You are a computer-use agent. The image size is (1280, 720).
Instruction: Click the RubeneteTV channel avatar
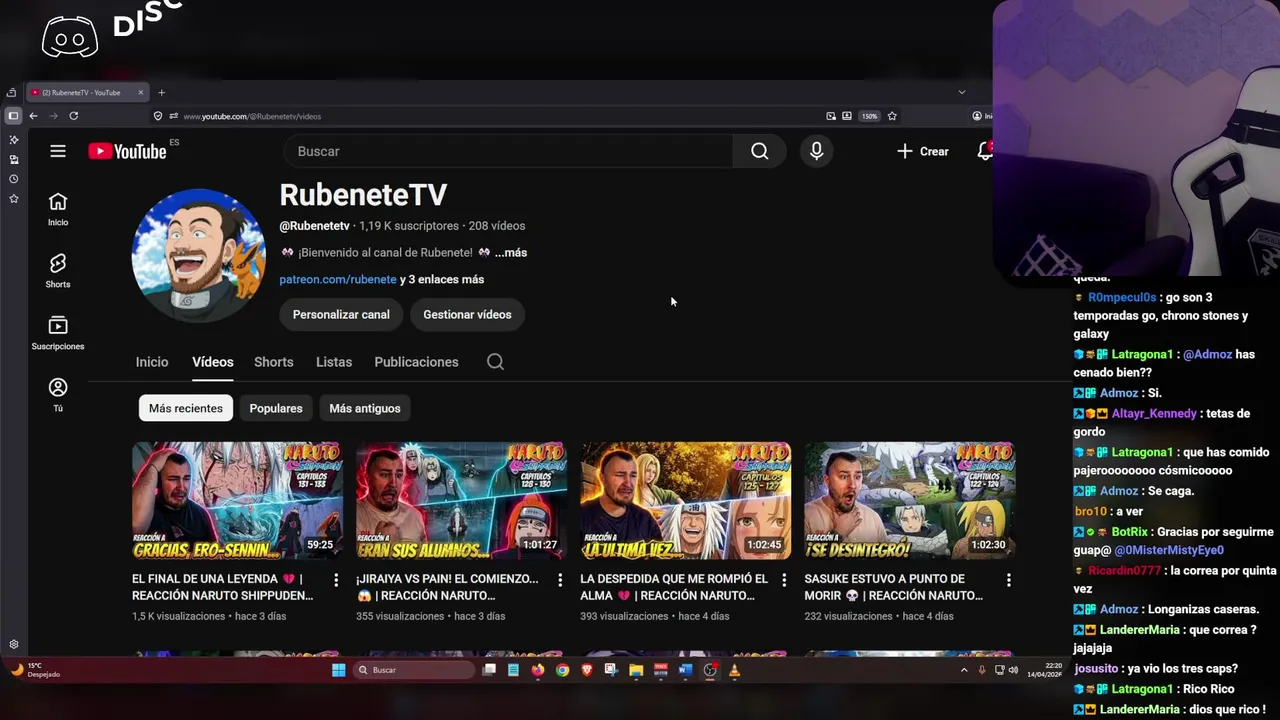click(199, 255)
